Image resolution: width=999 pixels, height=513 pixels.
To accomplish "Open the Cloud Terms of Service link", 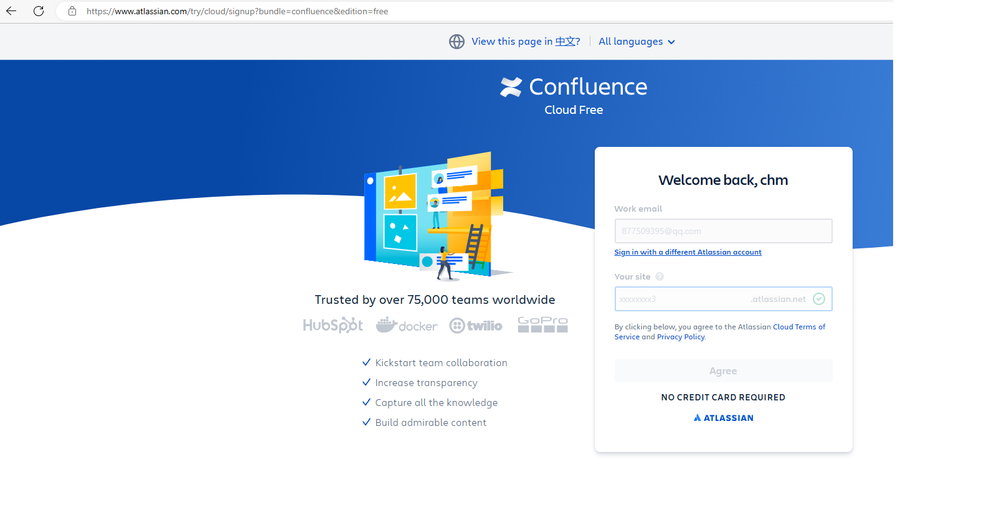I will [719, 331].
